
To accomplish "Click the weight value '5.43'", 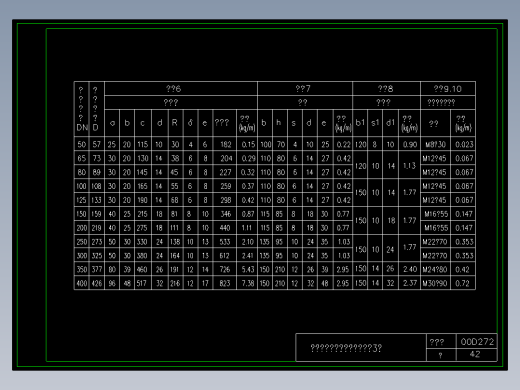I will pos(248,269).
